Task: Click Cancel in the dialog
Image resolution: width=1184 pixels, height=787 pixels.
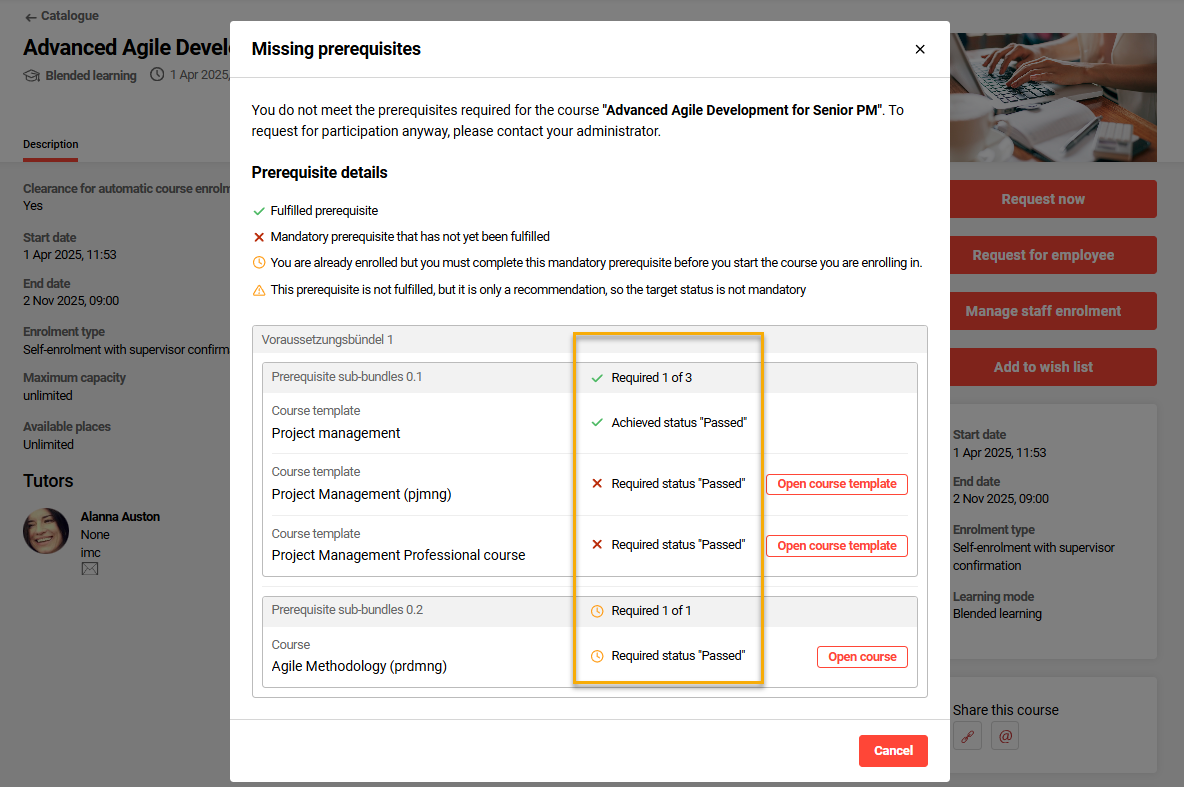Action: (893, 750)
